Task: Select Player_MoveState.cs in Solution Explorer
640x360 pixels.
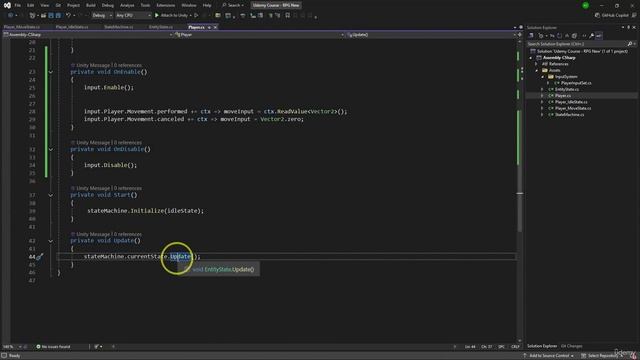Action: click(573, 109)
